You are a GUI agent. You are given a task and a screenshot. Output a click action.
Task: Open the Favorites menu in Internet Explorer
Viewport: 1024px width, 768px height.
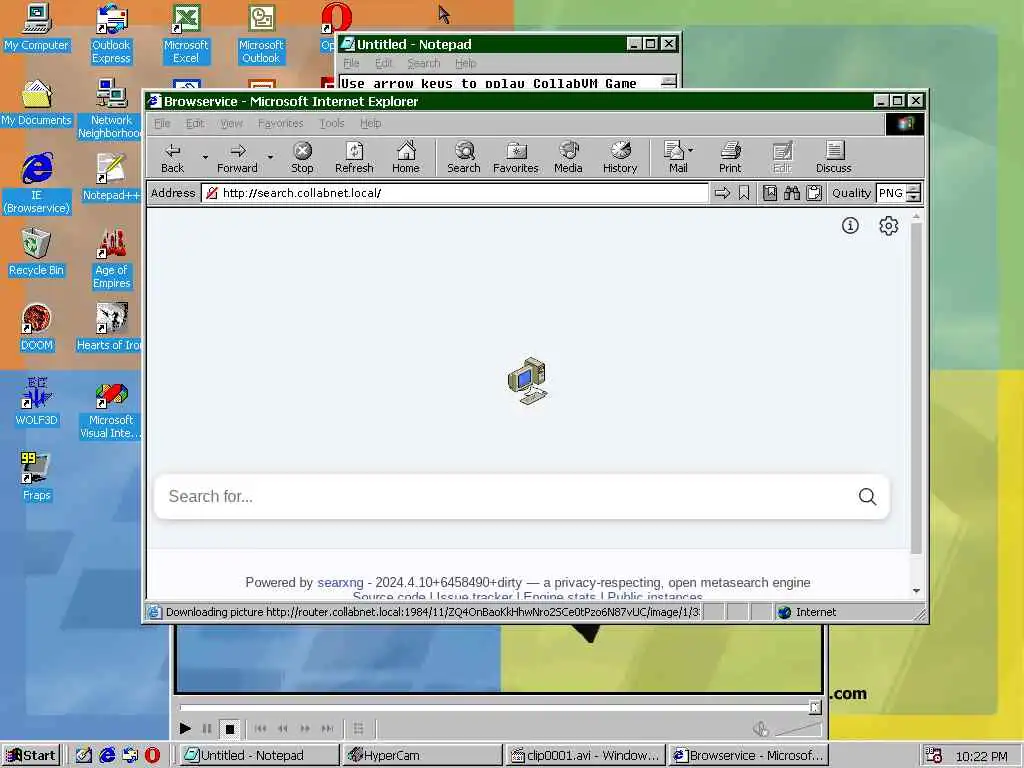280,123
